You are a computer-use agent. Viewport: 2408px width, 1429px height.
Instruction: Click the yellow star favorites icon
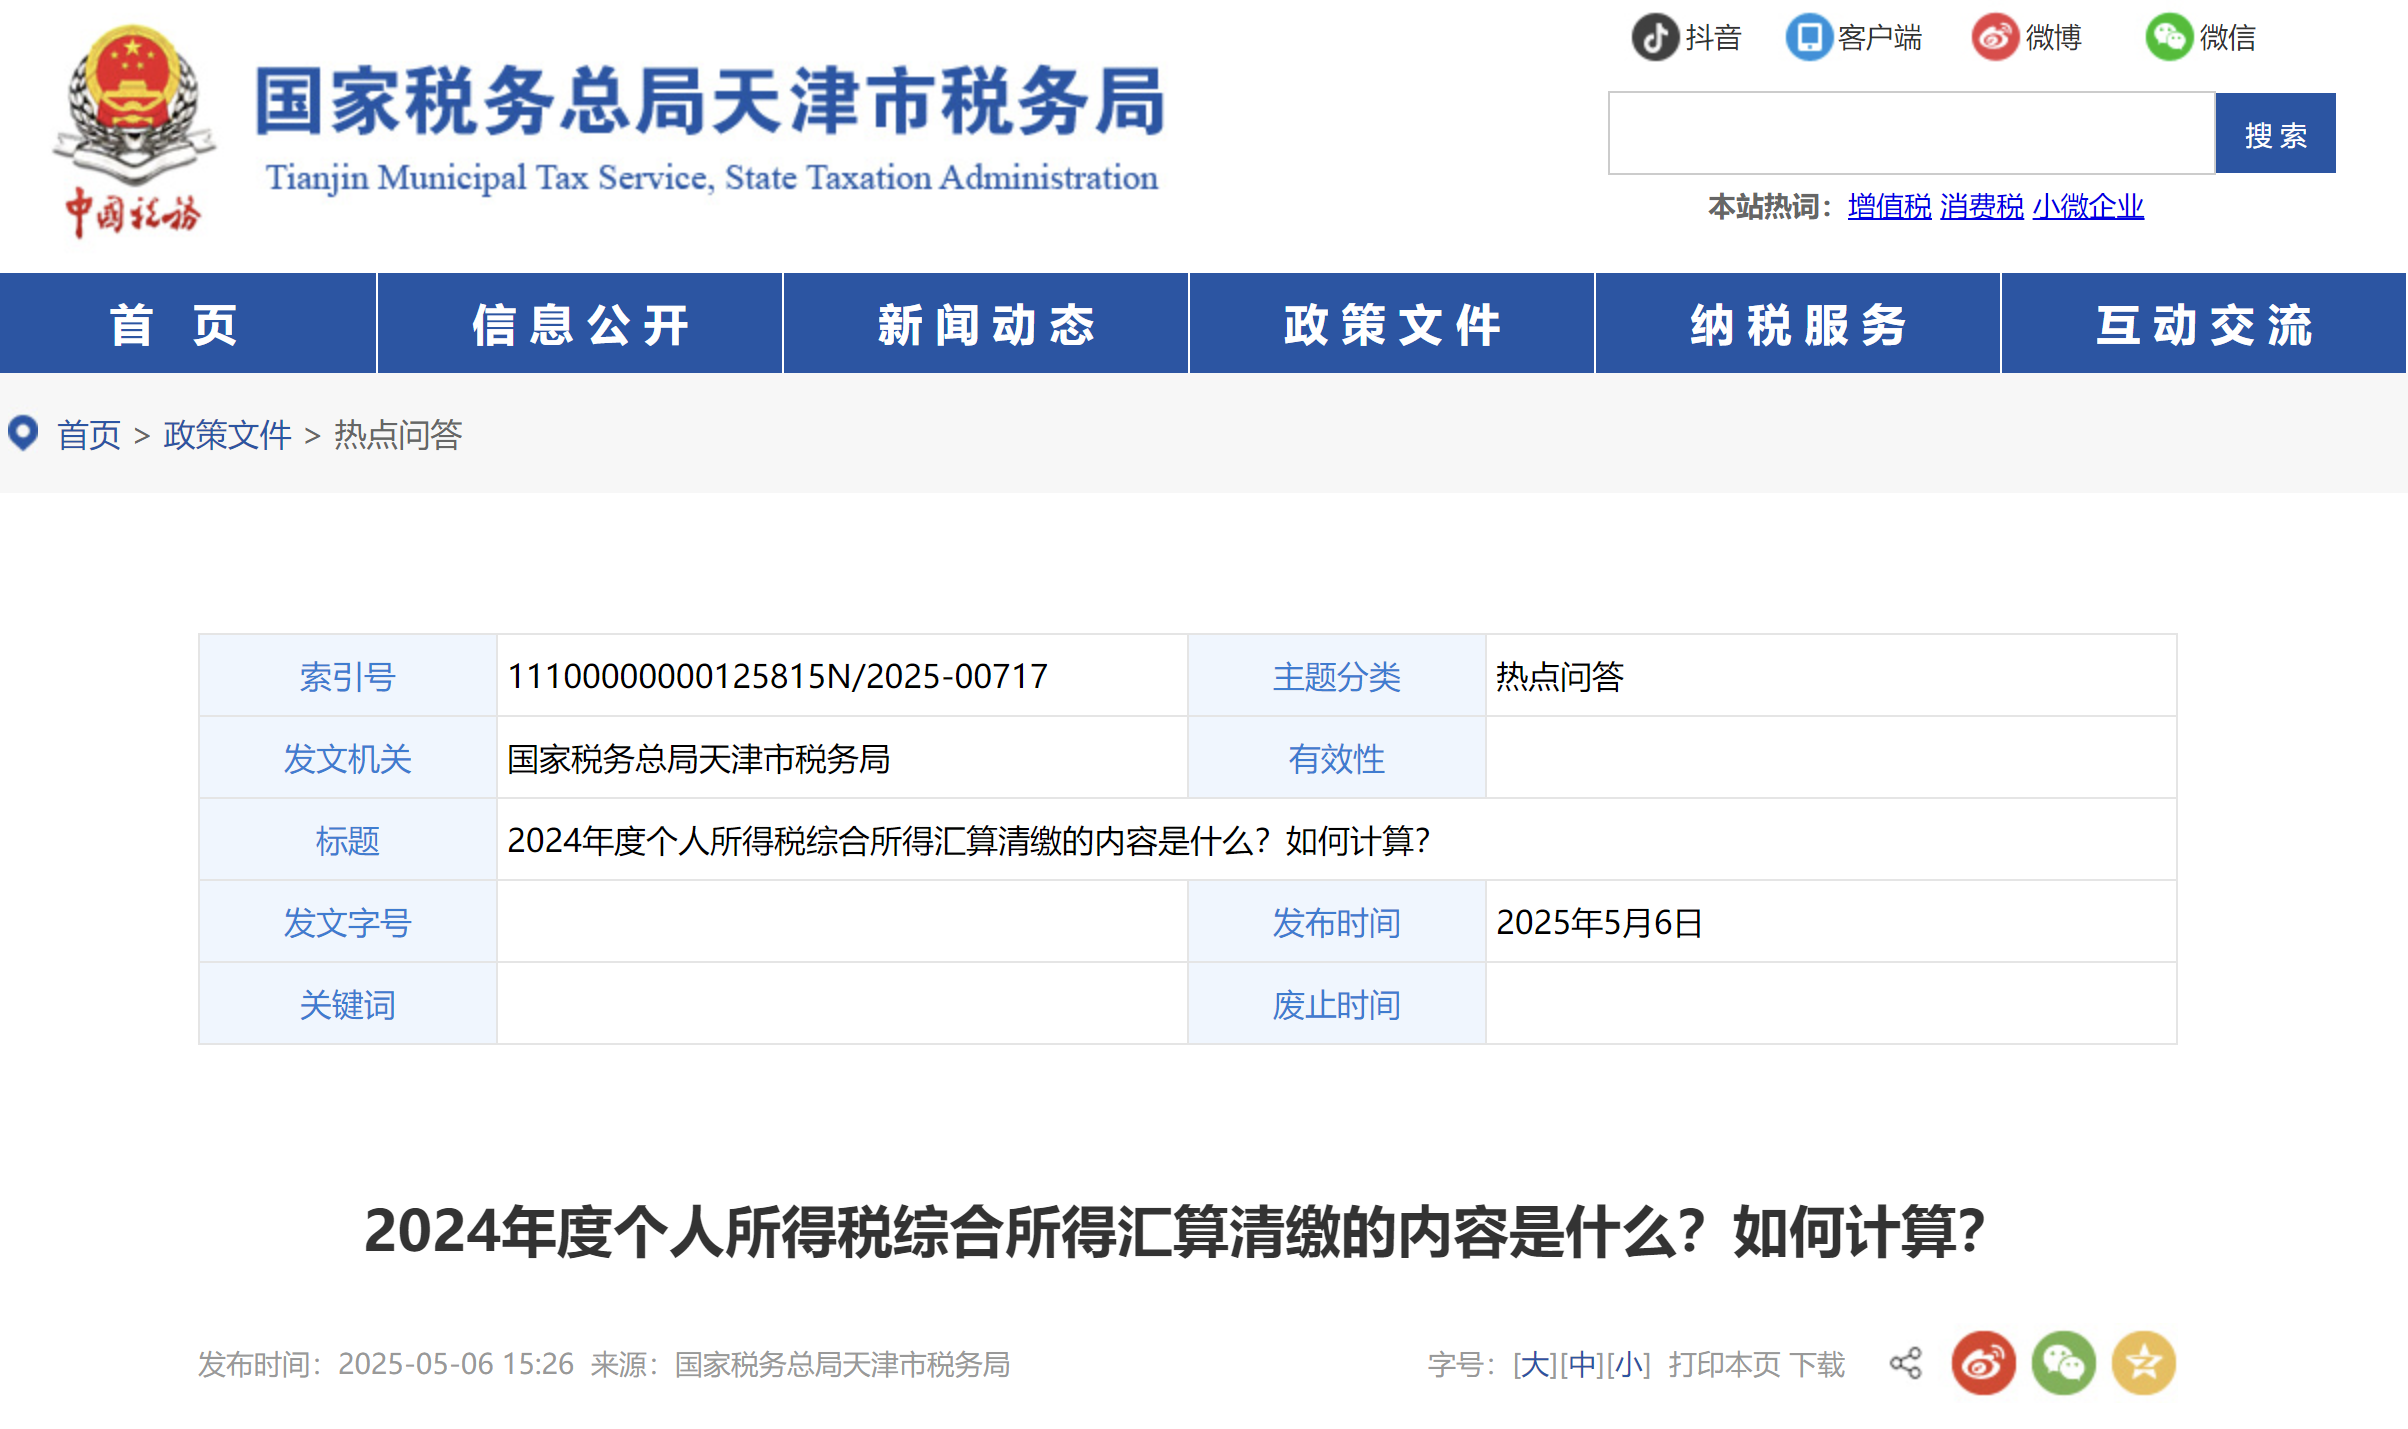[2143, 1363]
